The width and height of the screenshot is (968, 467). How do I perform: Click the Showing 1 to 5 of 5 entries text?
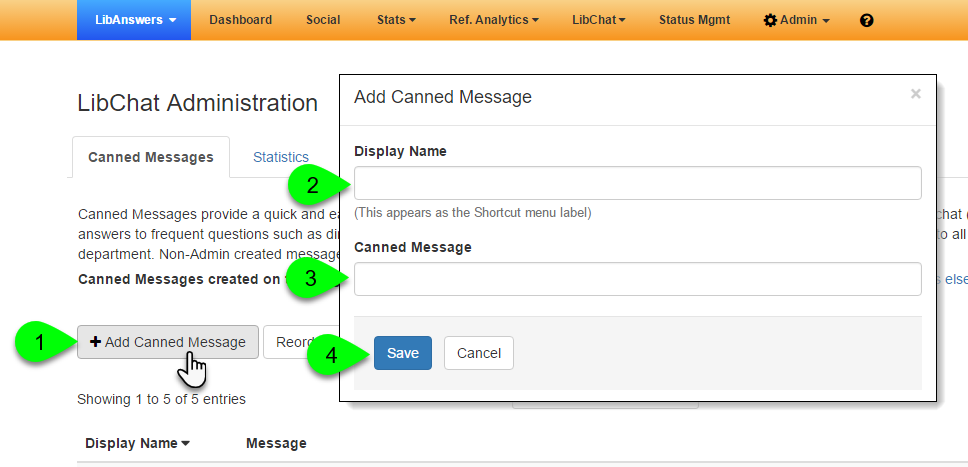(161, 399)
